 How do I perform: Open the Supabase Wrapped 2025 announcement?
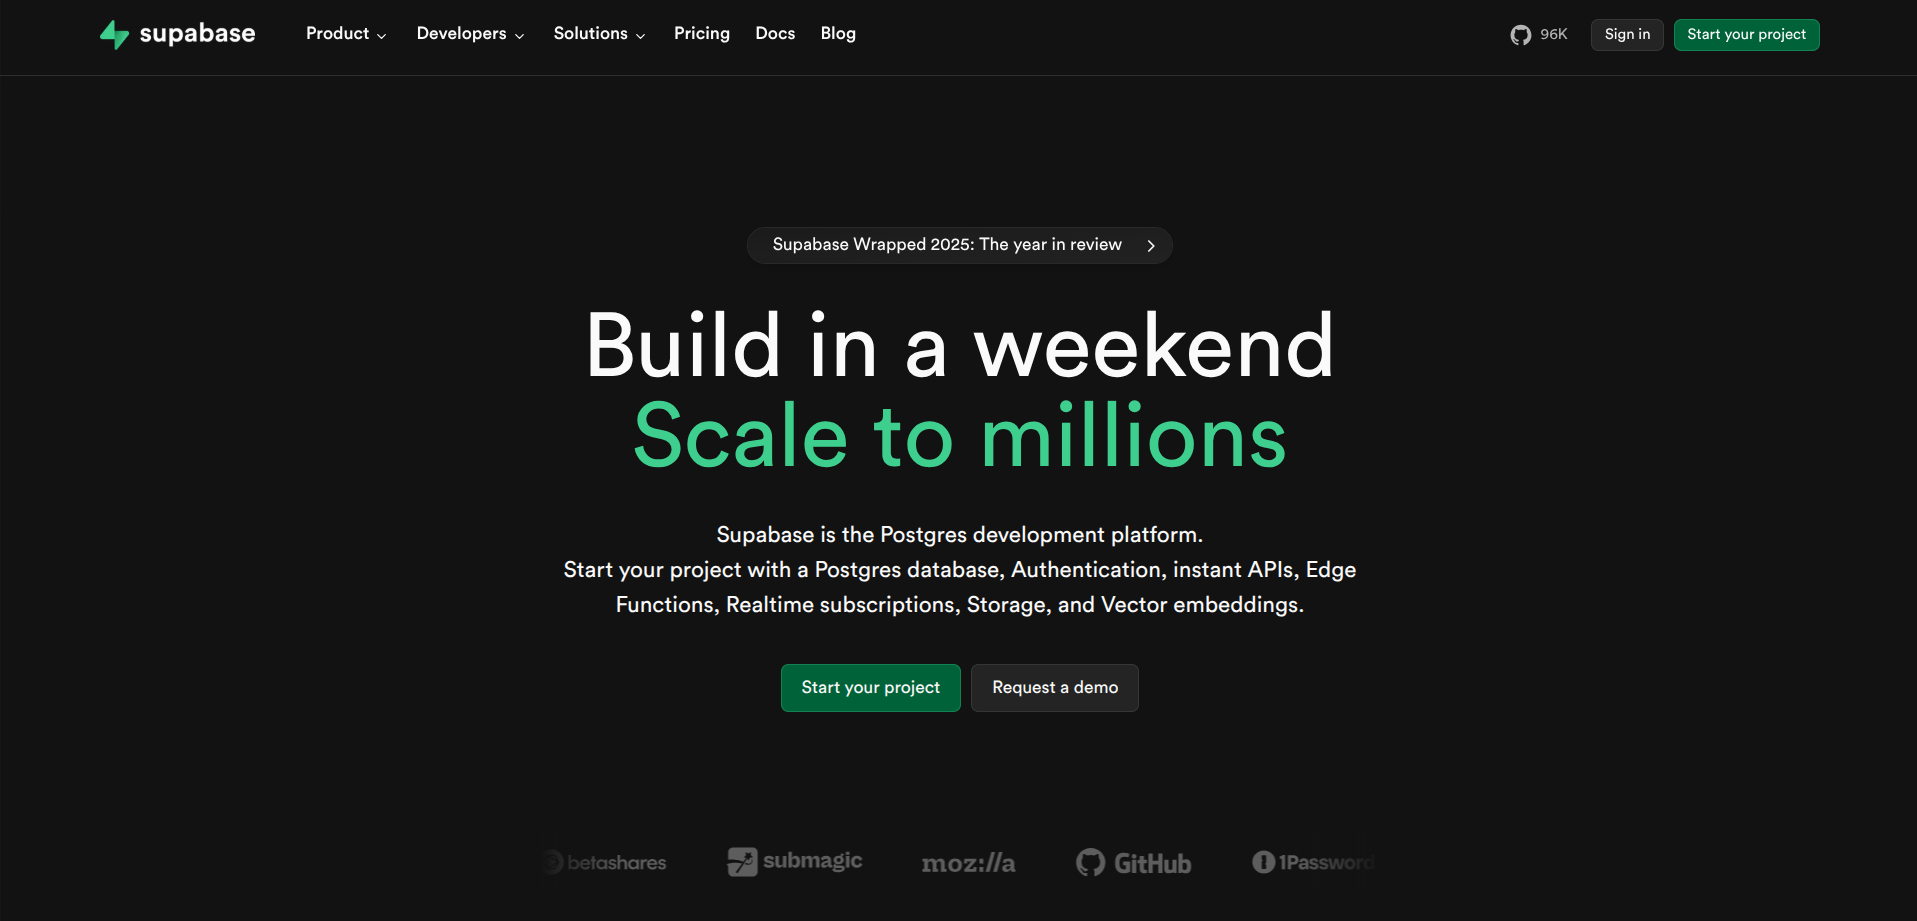pyautogui.click(x=946, y=245)
